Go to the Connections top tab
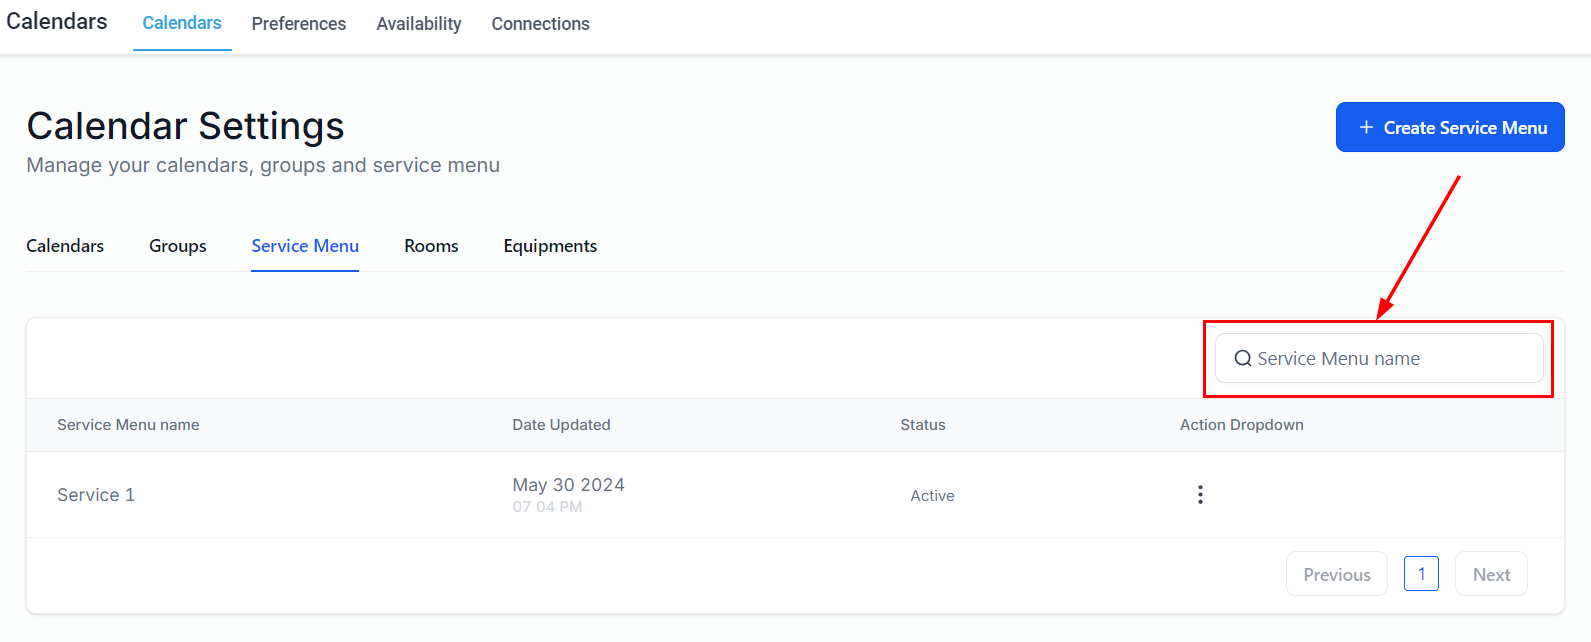Image resolution: width=1591 pixels, height=642 pixels. (x=540, y=24)
